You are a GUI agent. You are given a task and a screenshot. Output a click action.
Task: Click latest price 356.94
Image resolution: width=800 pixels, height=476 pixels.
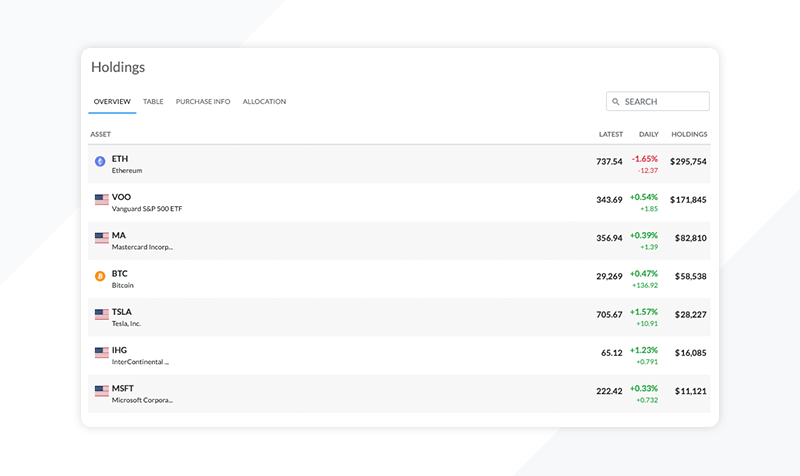point(609,238)
